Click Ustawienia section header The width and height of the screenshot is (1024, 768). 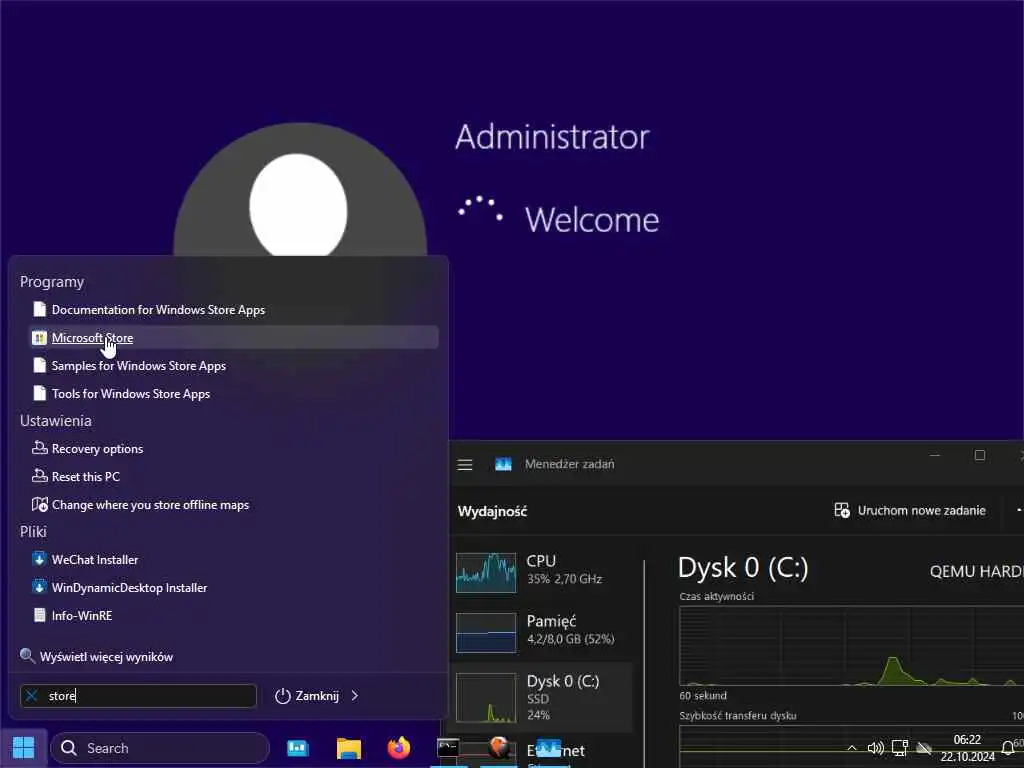(56, 421)
